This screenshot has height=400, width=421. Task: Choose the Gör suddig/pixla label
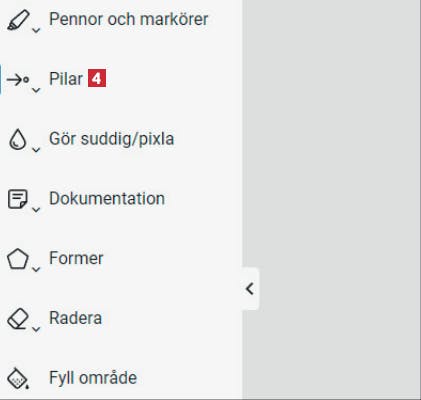pyautogui.click(x=112, y=139)
